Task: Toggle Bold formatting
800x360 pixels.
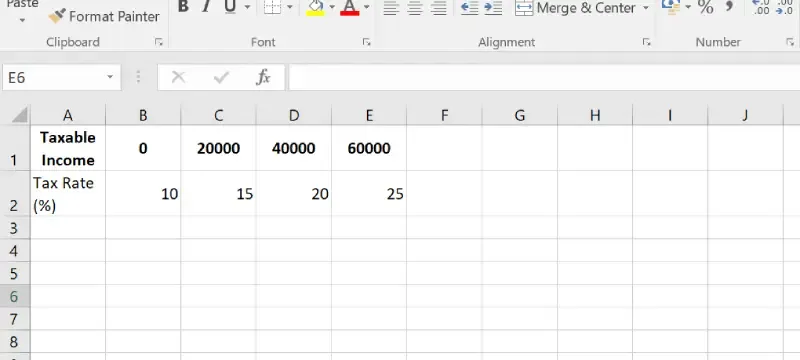Action: click(183, 7)
